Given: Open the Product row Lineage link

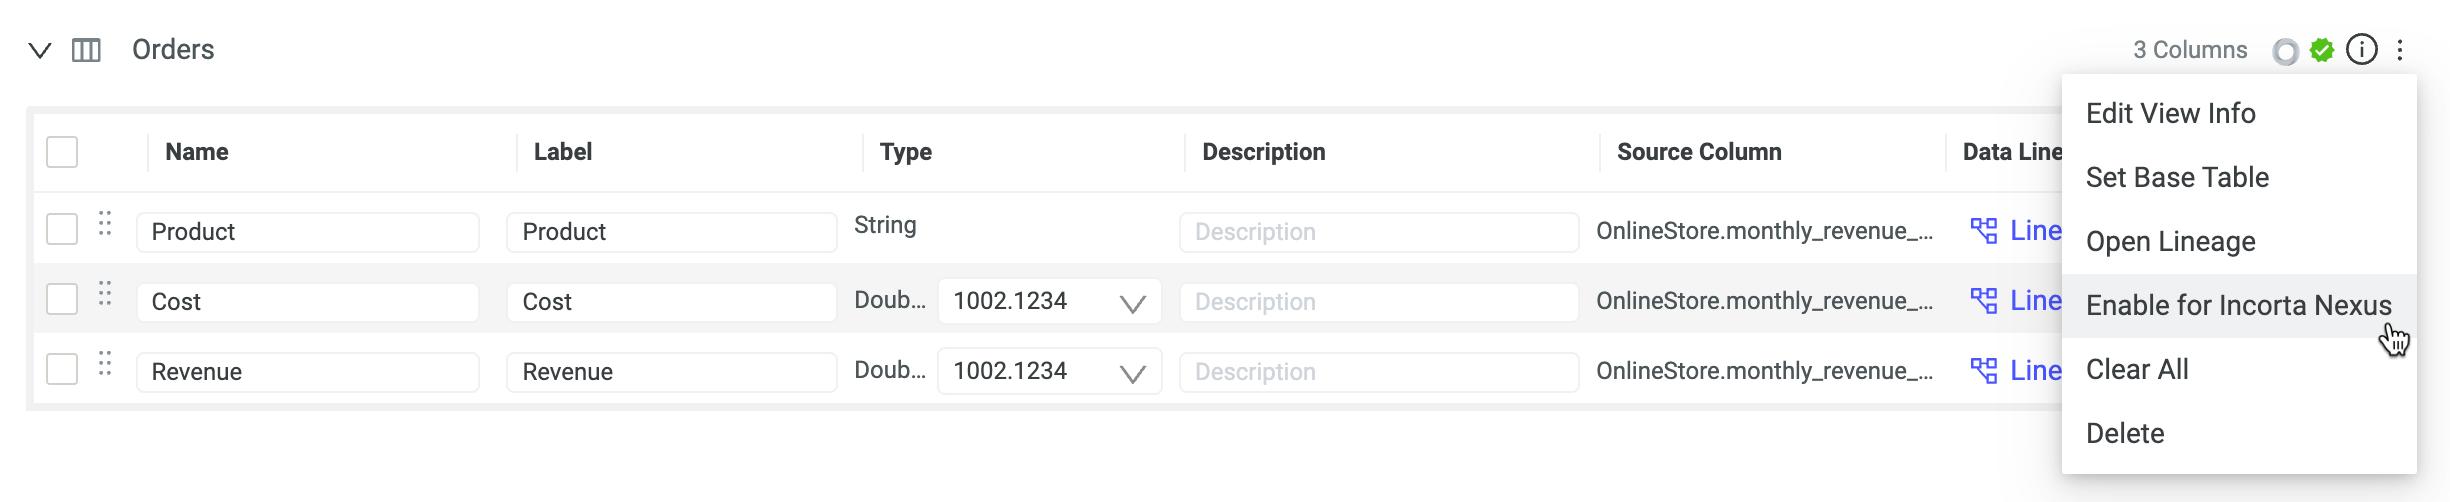Looking at the screenshot, I should [2034, 231].
